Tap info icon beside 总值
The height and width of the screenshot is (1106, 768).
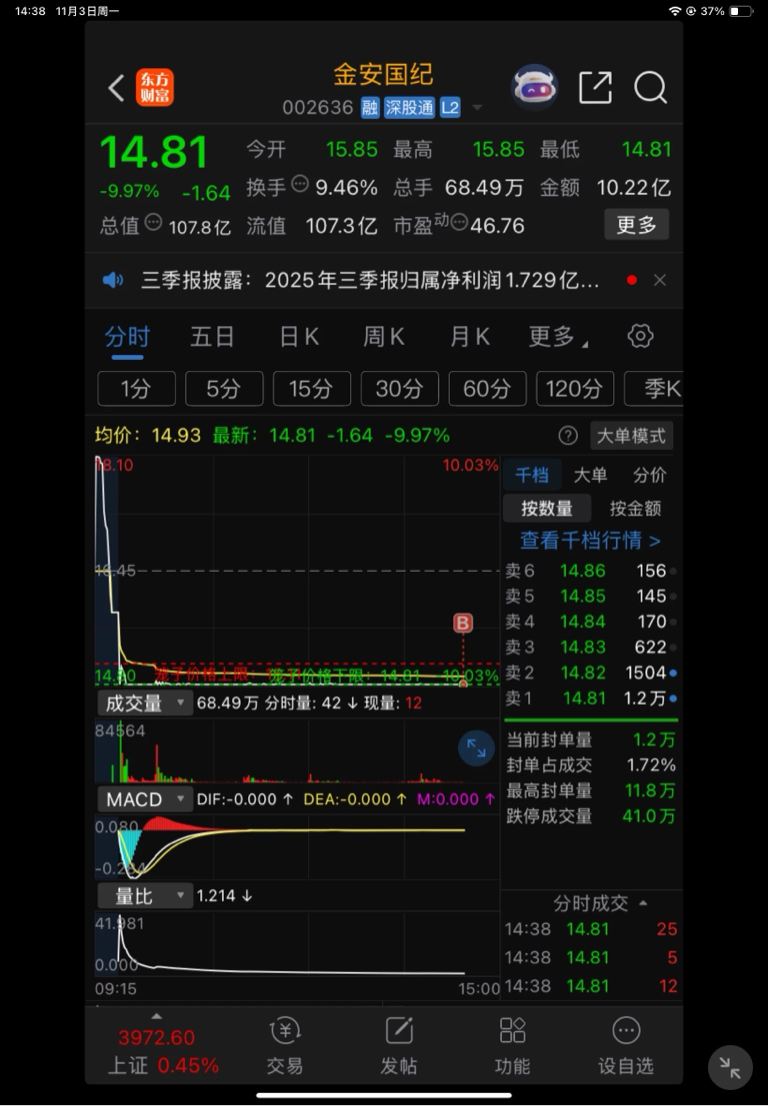pyautogui.click(x=153, y=223)
